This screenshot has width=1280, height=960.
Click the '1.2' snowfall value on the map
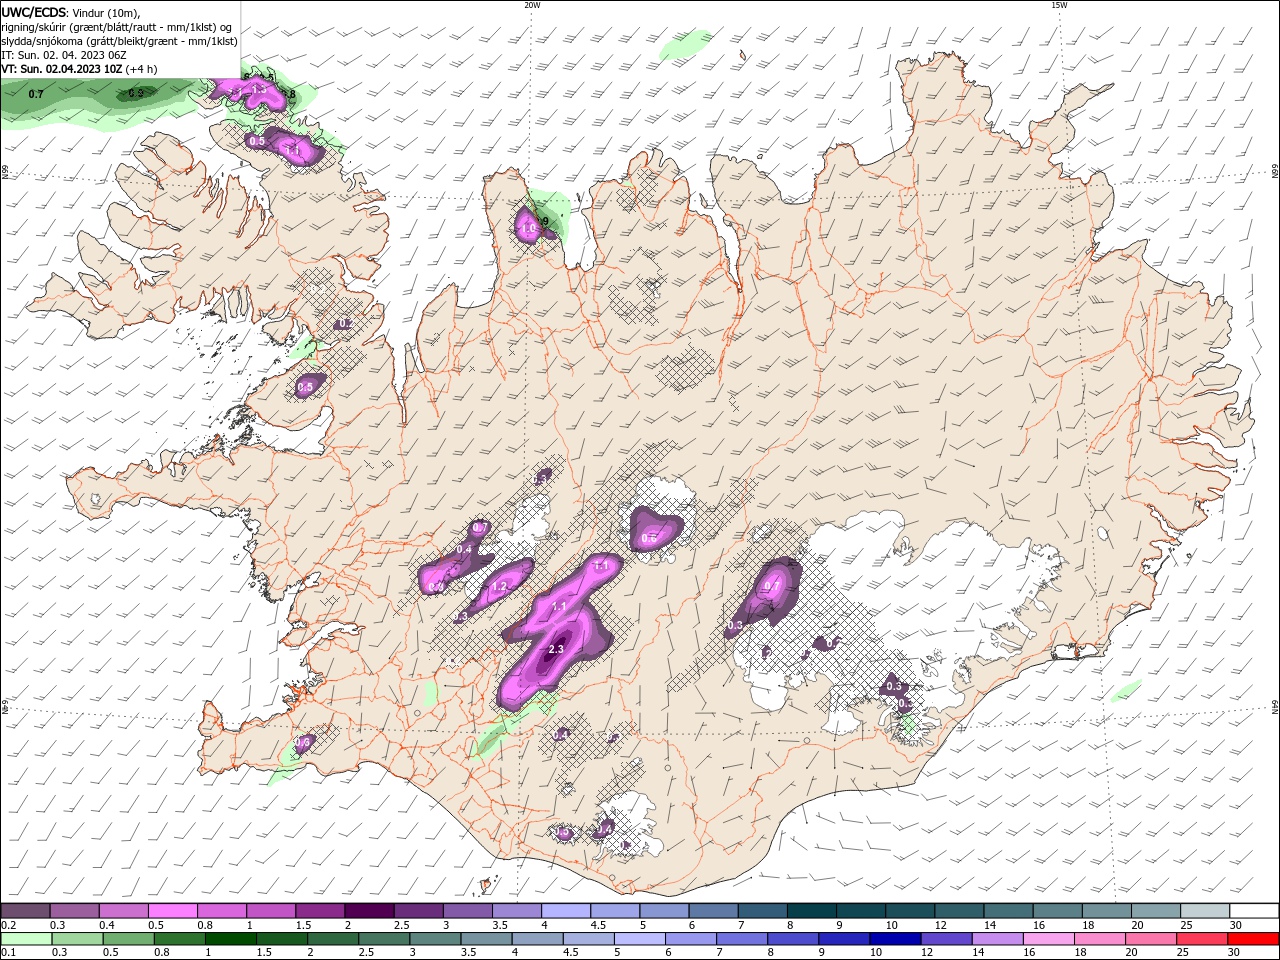tap(500, 586)
